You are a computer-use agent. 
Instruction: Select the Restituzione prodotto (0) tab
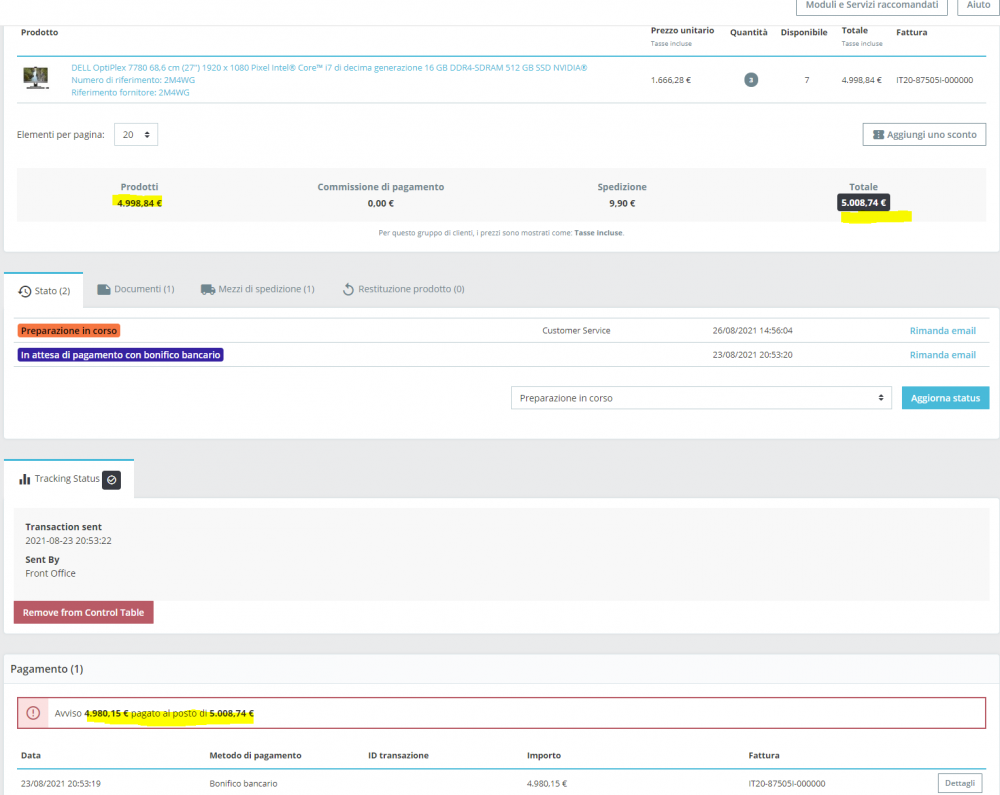(x=404, y=289)
